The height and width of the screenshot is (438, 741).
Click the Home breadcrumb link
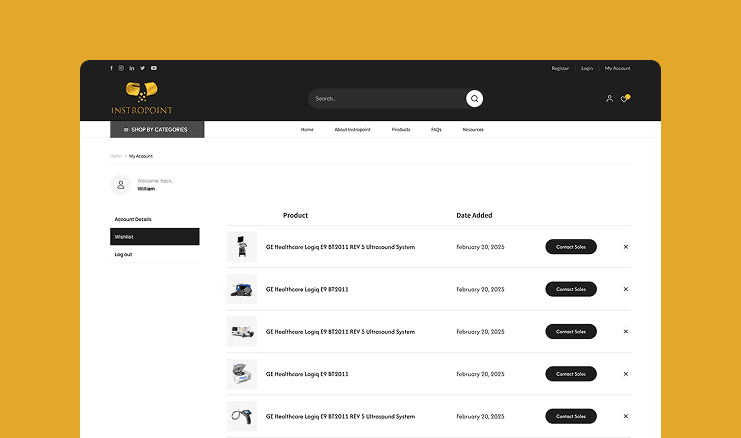[116, 156]
